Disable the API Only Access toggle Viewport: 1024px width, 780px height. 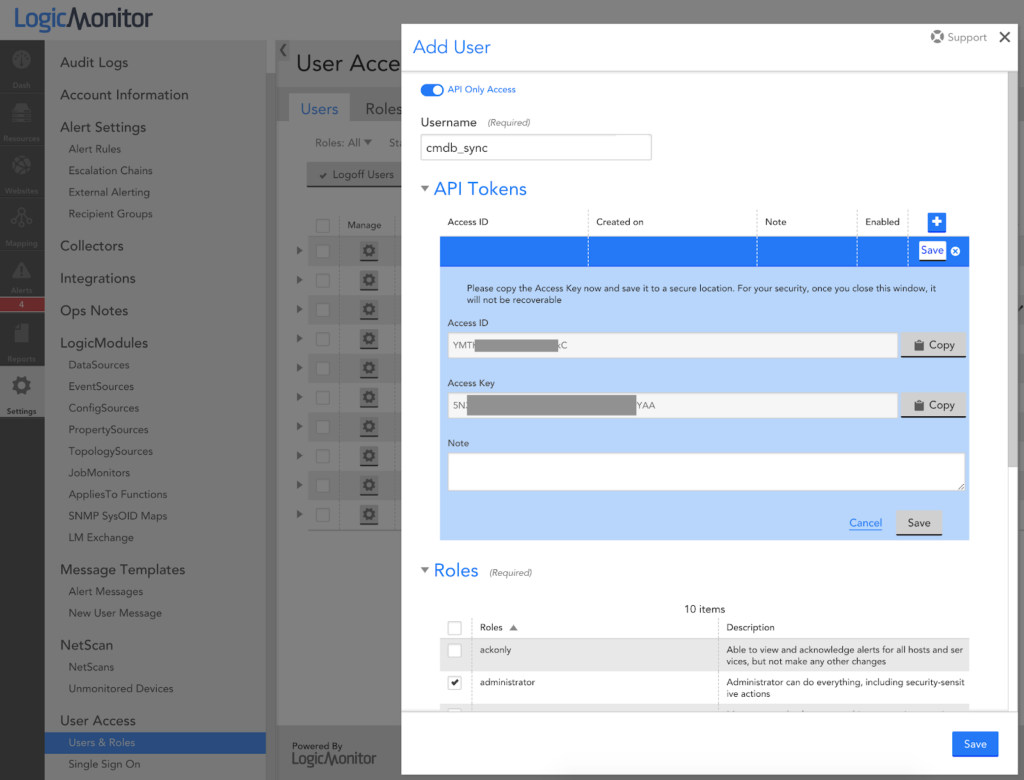click(431, 89)
